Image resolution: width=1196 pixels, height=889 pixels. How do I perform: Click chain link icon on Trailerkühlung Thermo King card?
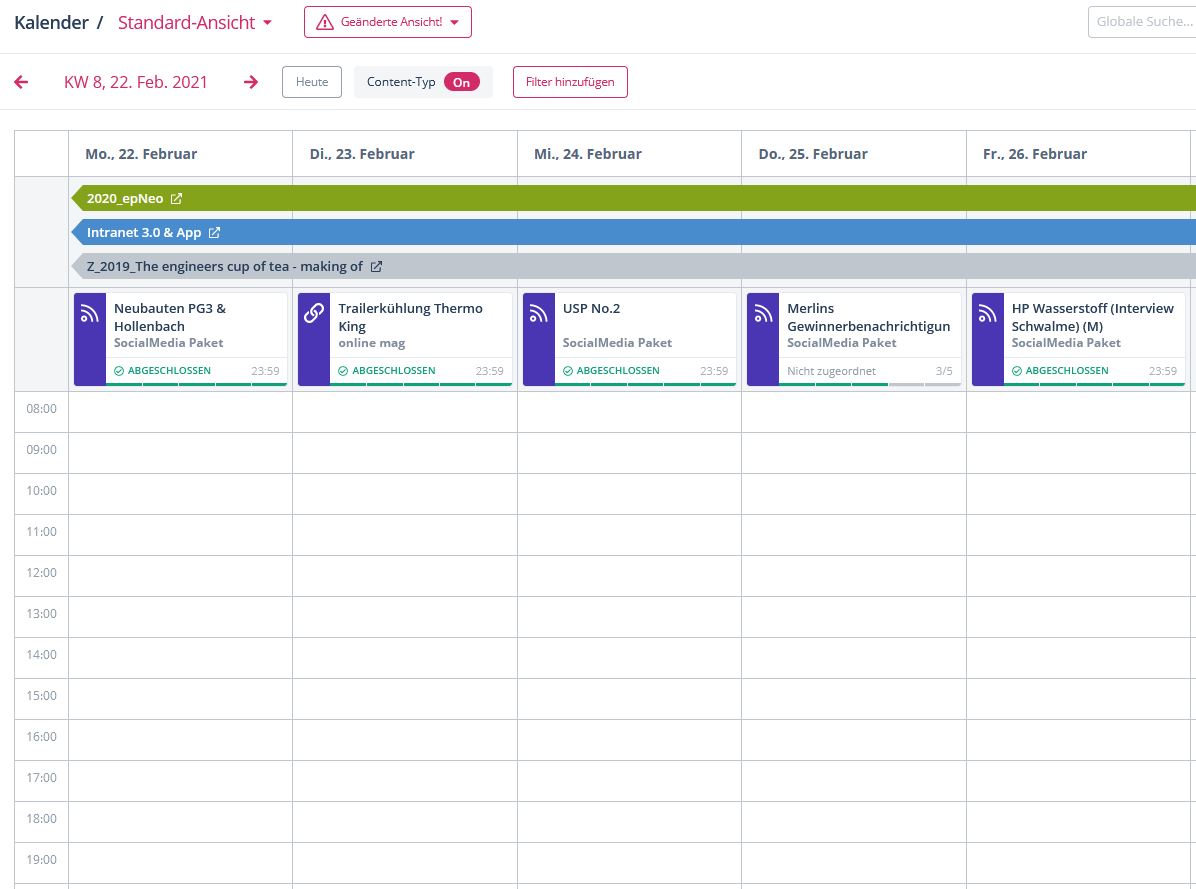[x=314, y=314]
